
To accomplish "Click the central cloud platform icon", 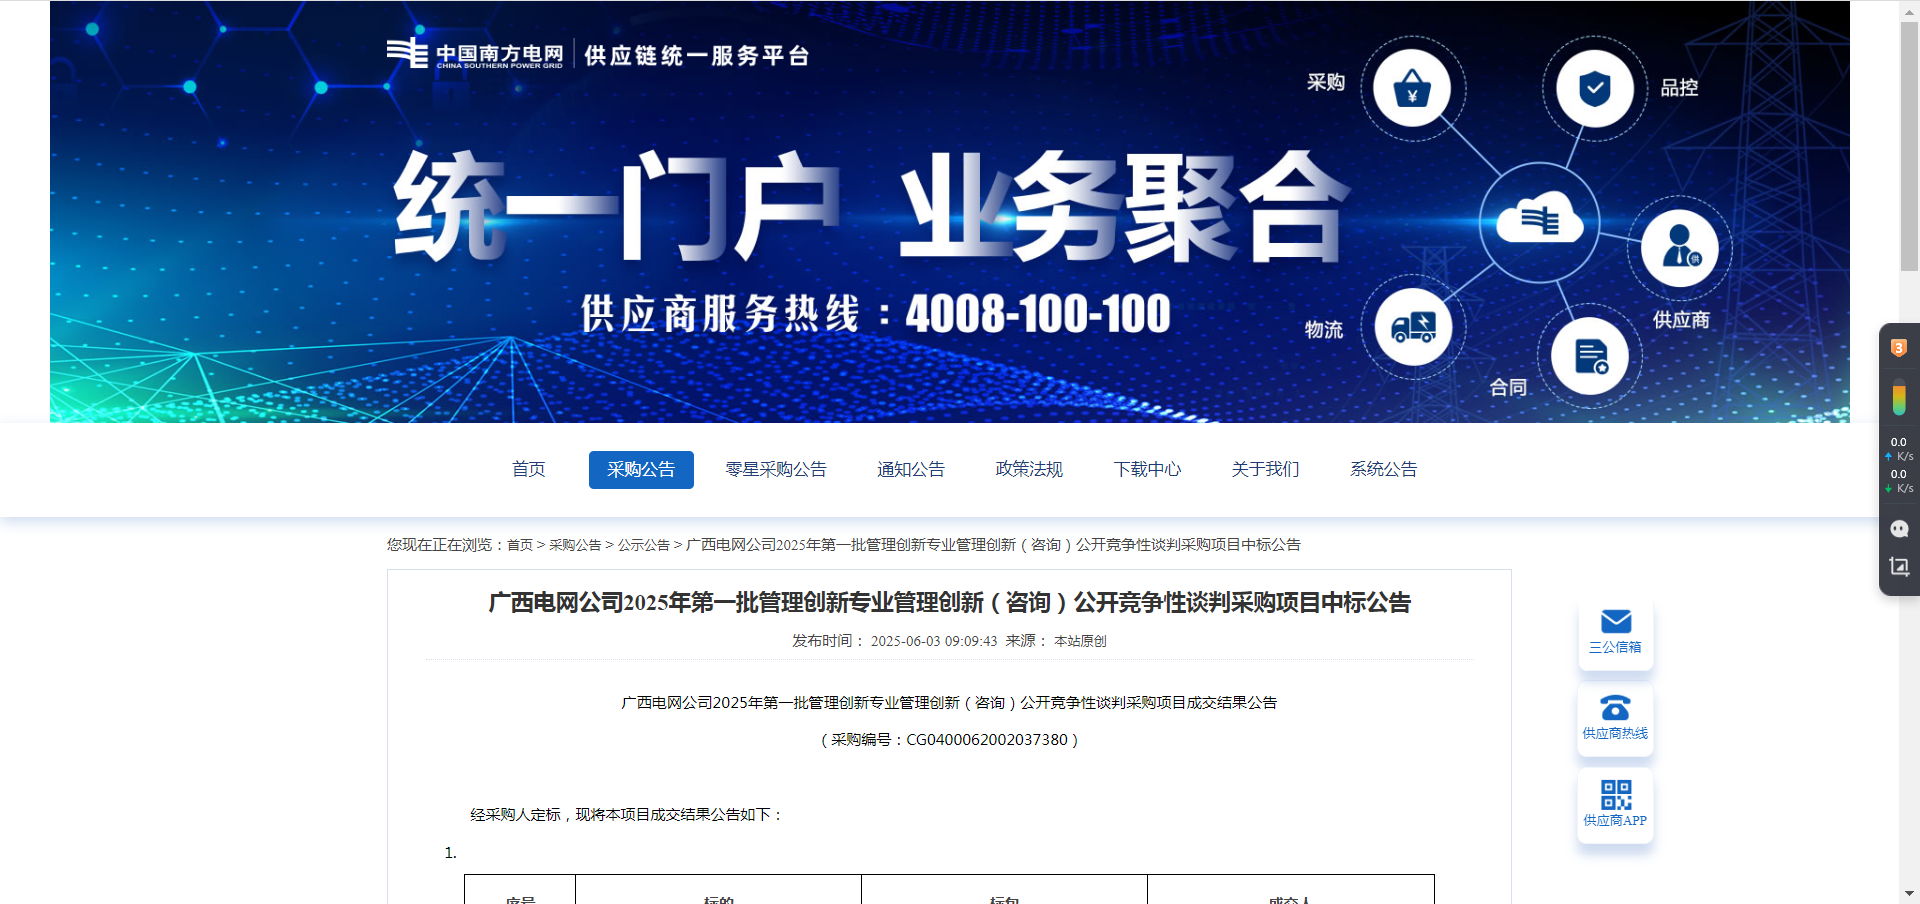I will 1539,221.
